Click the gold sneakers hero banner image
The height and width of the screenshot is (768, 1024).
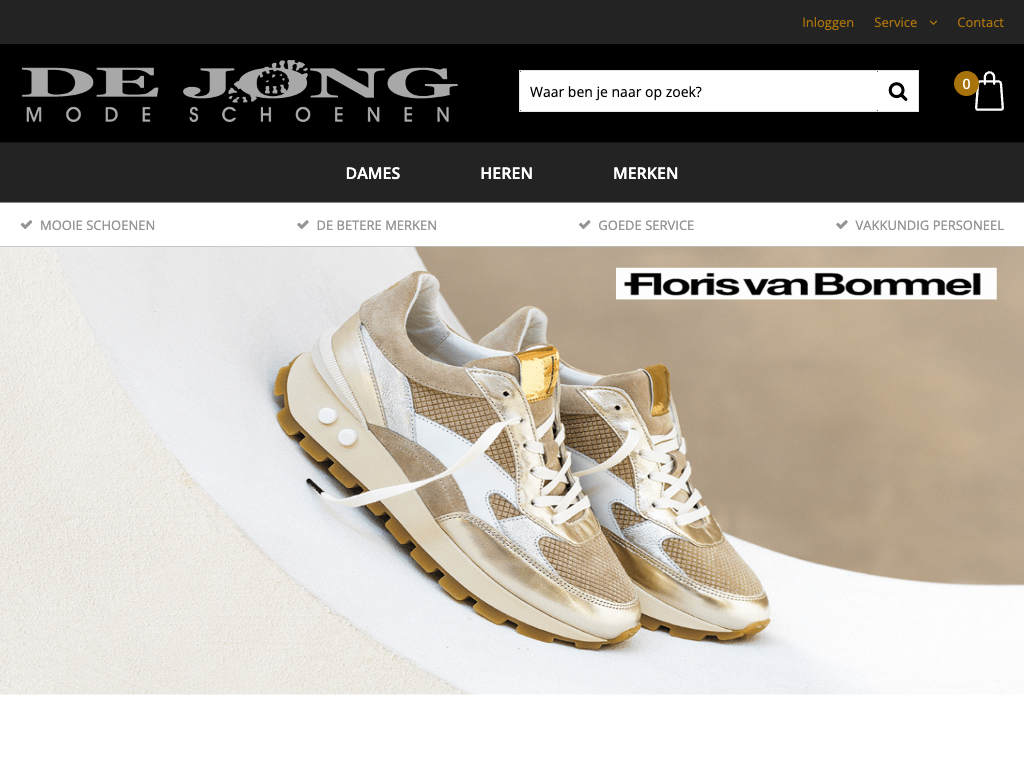click(512, 470)
